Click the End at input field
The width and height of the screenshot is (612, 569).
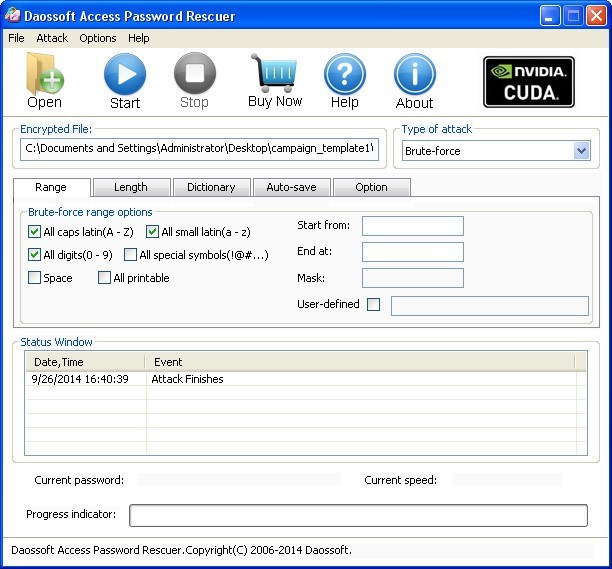(x=413, y=252)
